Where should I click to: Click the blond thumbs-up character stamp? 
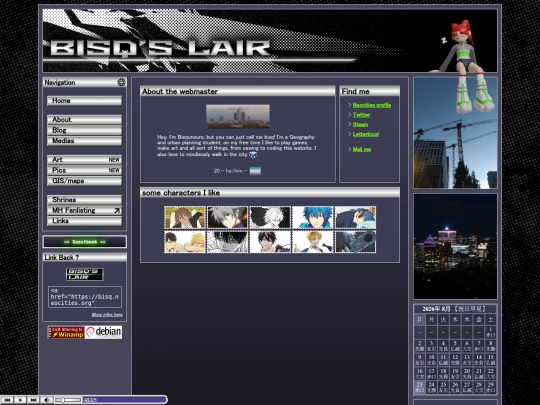tap(313, 242)
